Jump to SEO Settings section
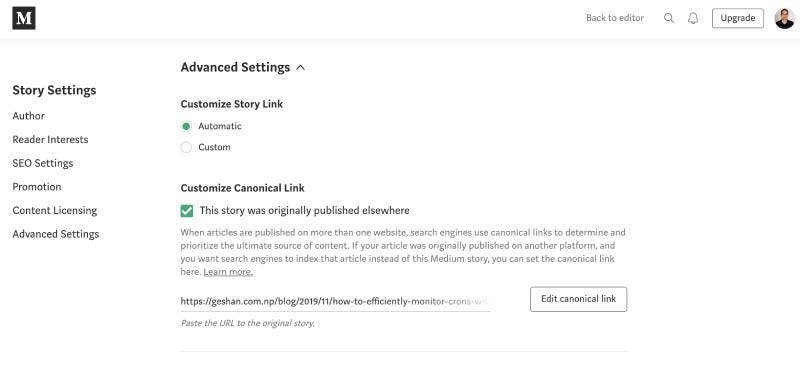Viewport: 800px width, 378px height. 43,163
